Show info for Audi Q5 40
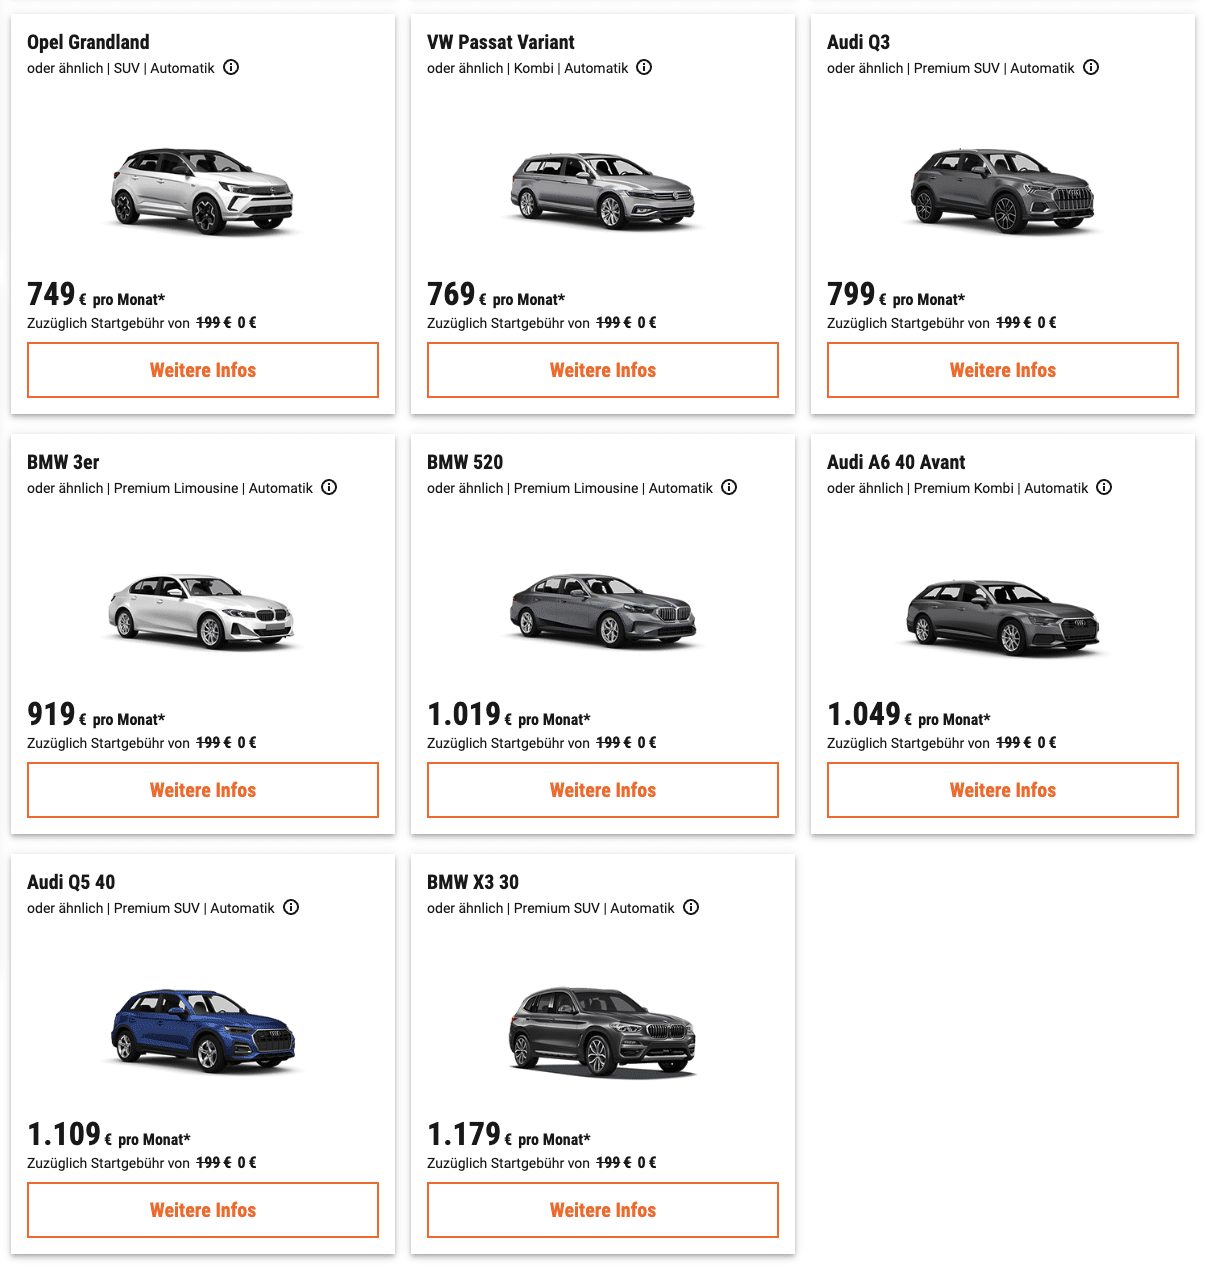Image resolution: width=1228 pixels, height=1270 pixels. tap(291, 908)
